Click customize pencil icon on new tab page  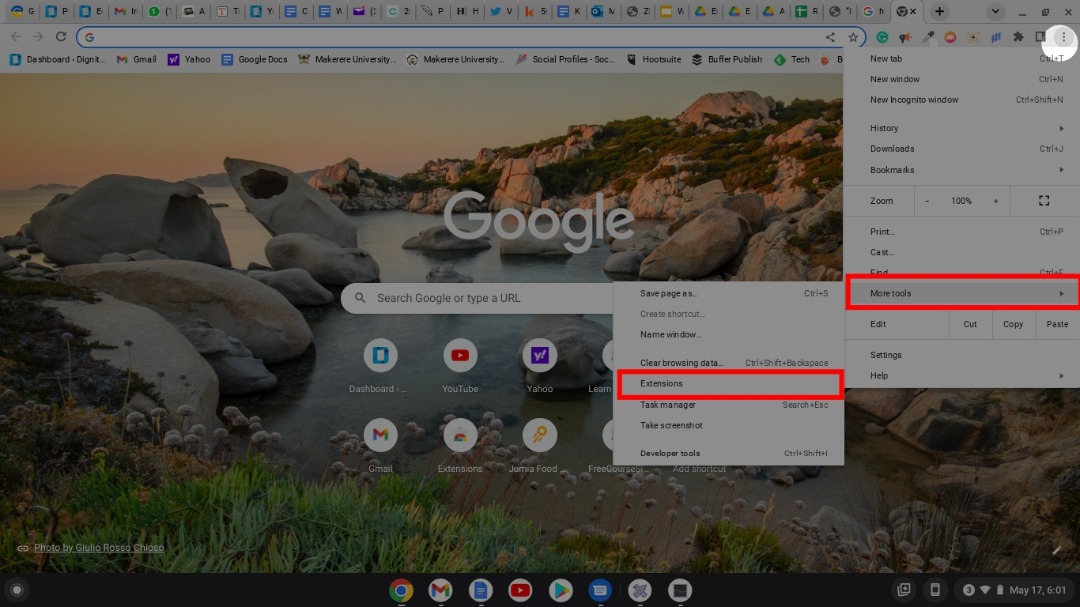[1056, 550]
